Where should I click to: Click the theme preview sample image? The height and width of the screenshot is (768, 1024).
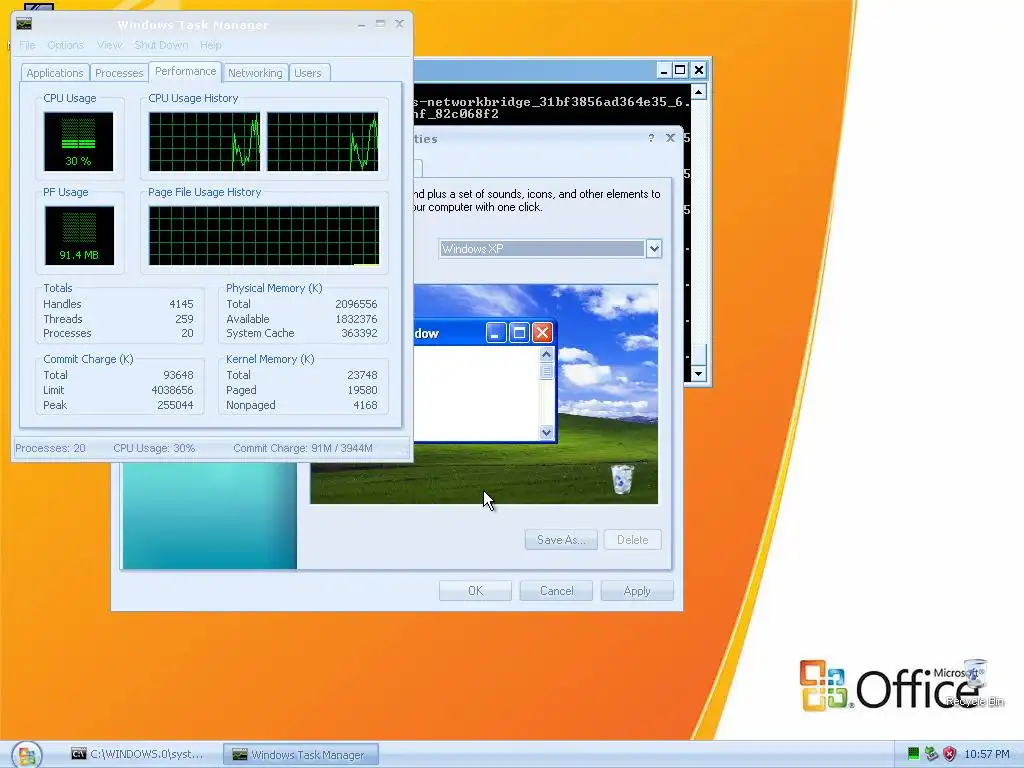[536, 394]
